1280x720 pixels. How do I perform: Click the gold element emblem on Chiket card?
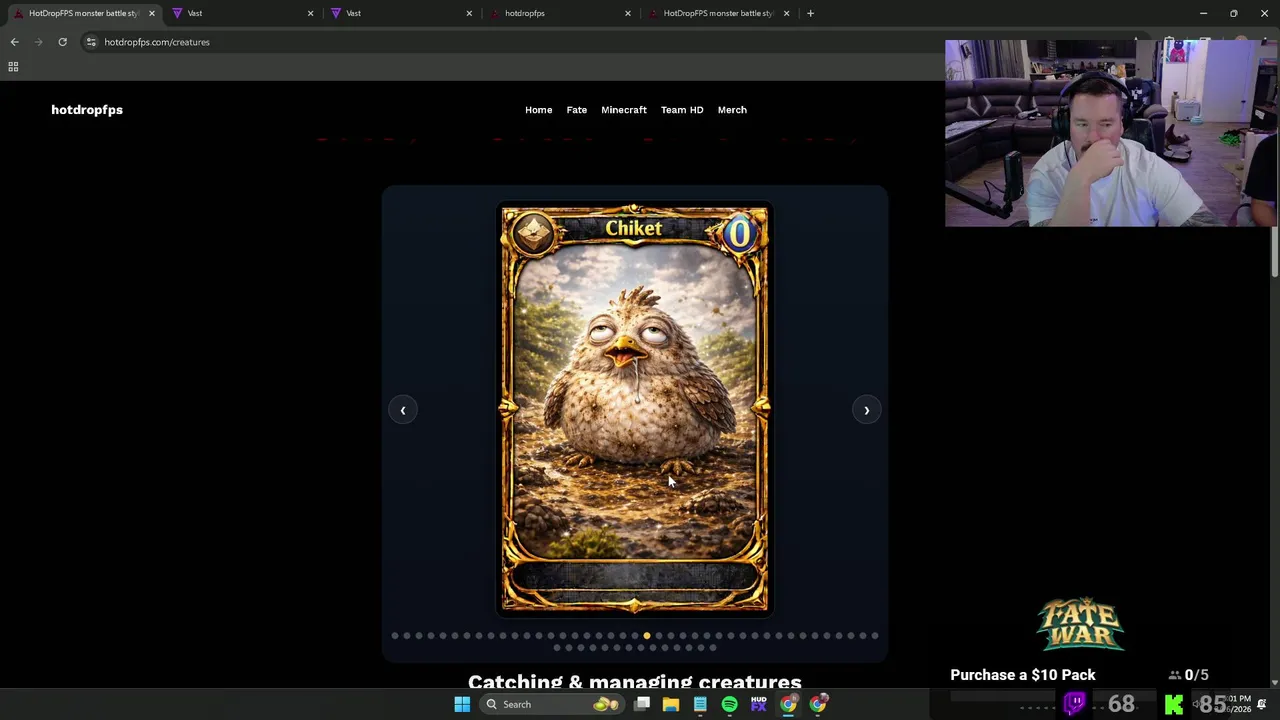pos(532,233)
